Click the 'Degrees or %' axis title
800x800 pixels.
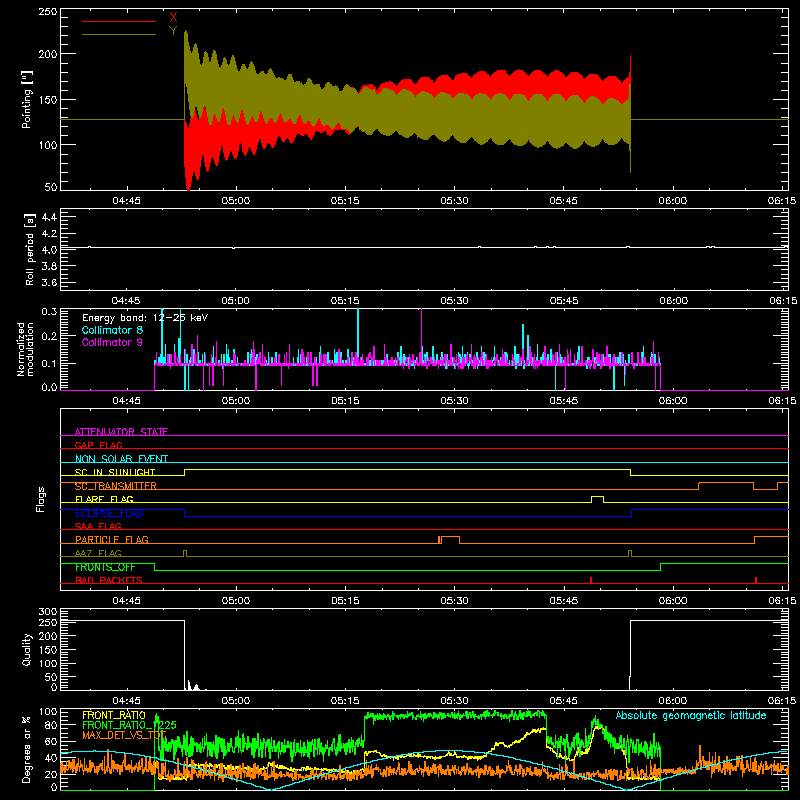pyautogui.click(x=27, y=749)
